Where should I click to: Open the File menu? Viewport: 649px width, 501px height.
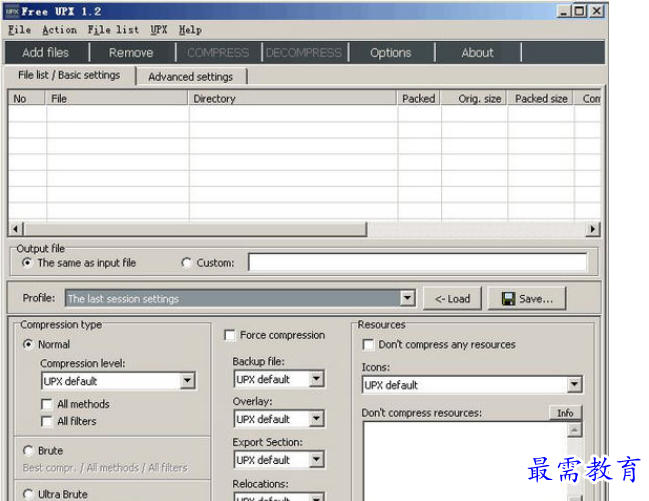[x=19, y=30]
